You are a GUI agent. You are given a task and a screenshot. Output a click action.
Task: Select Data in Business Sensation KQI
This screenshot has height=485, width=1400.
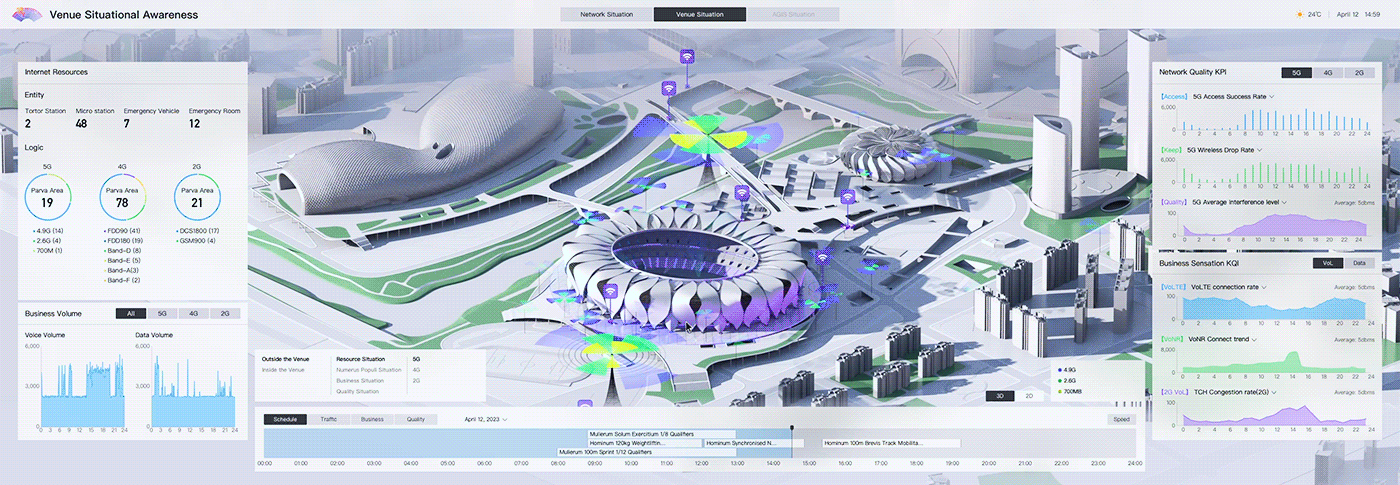[1359, 263]
